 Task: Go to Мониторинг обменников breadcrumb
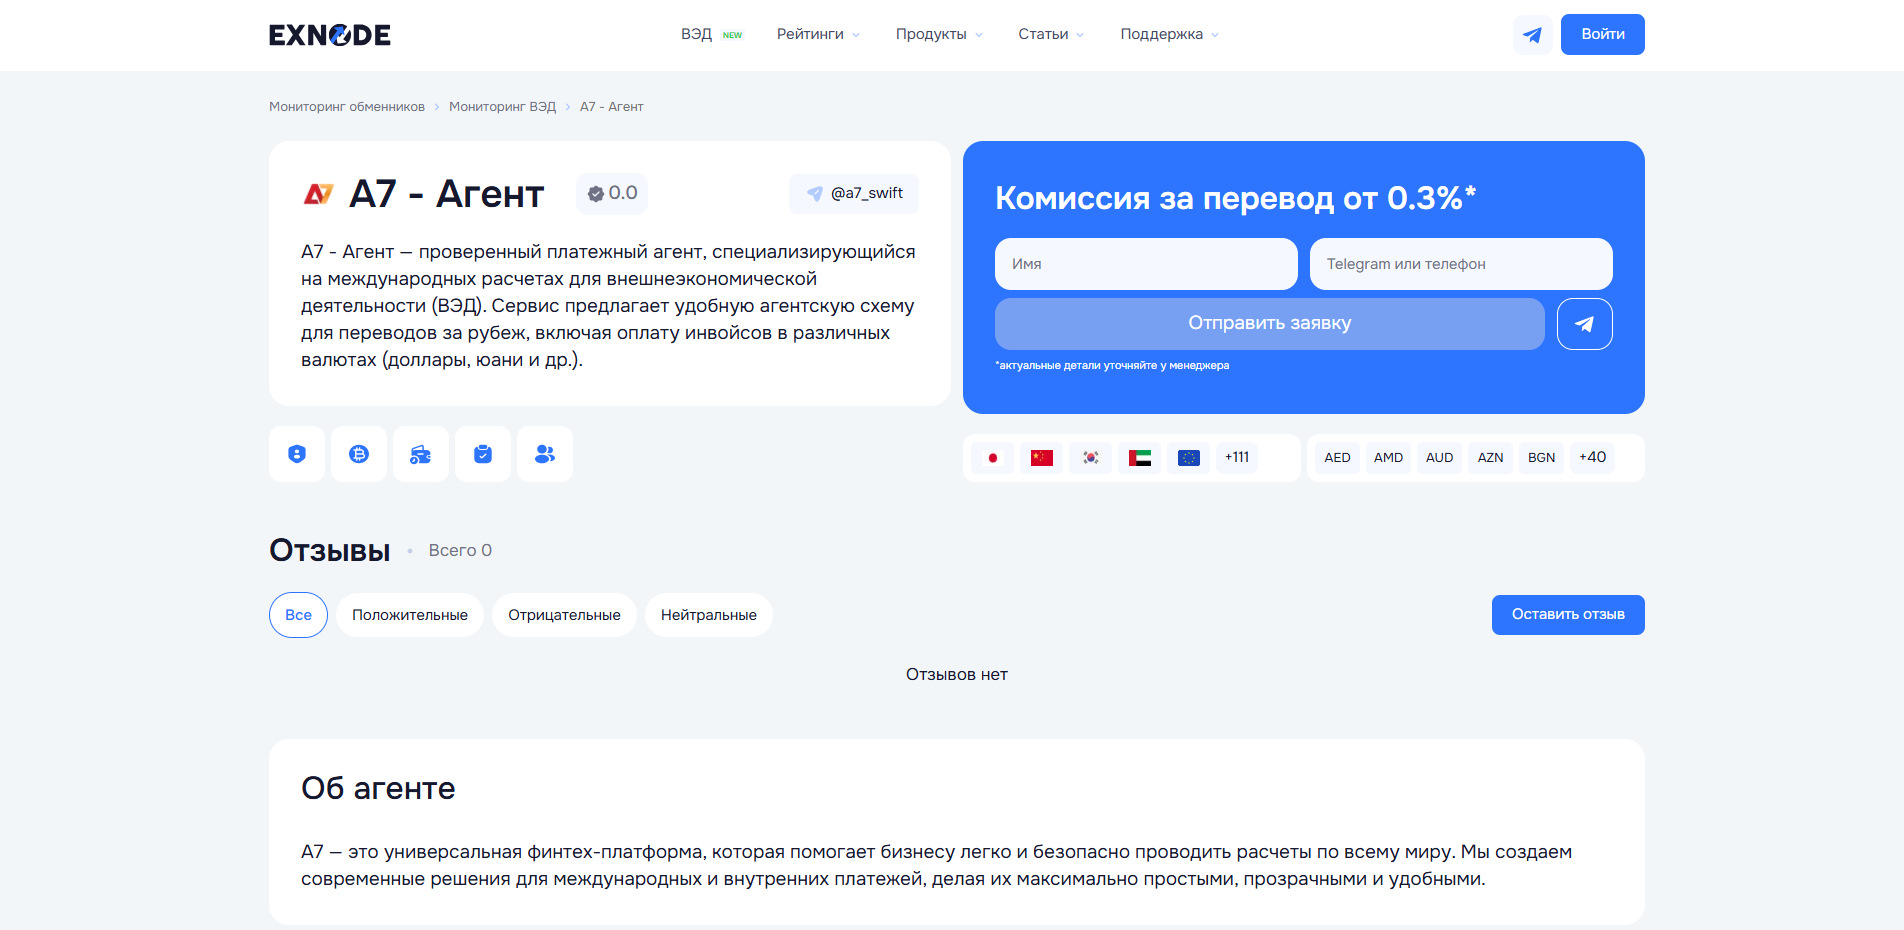[x=347, y=107]
